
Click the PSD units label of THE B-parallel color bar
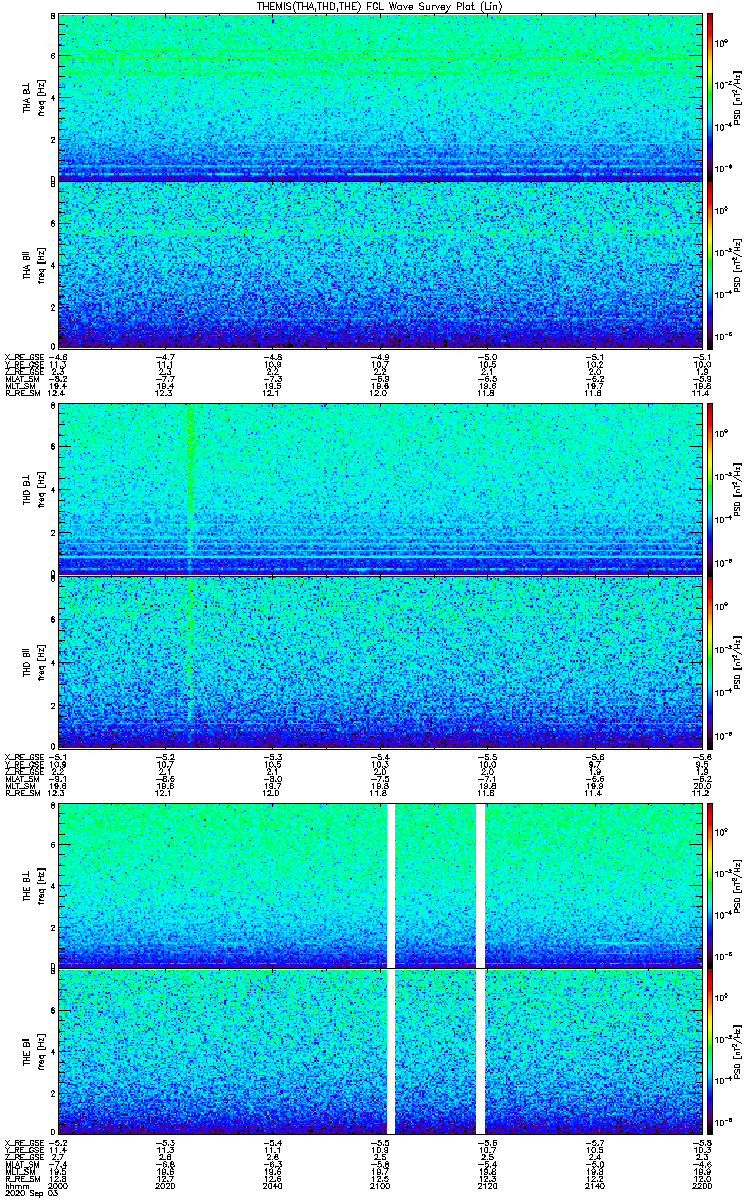(738, 1051)
